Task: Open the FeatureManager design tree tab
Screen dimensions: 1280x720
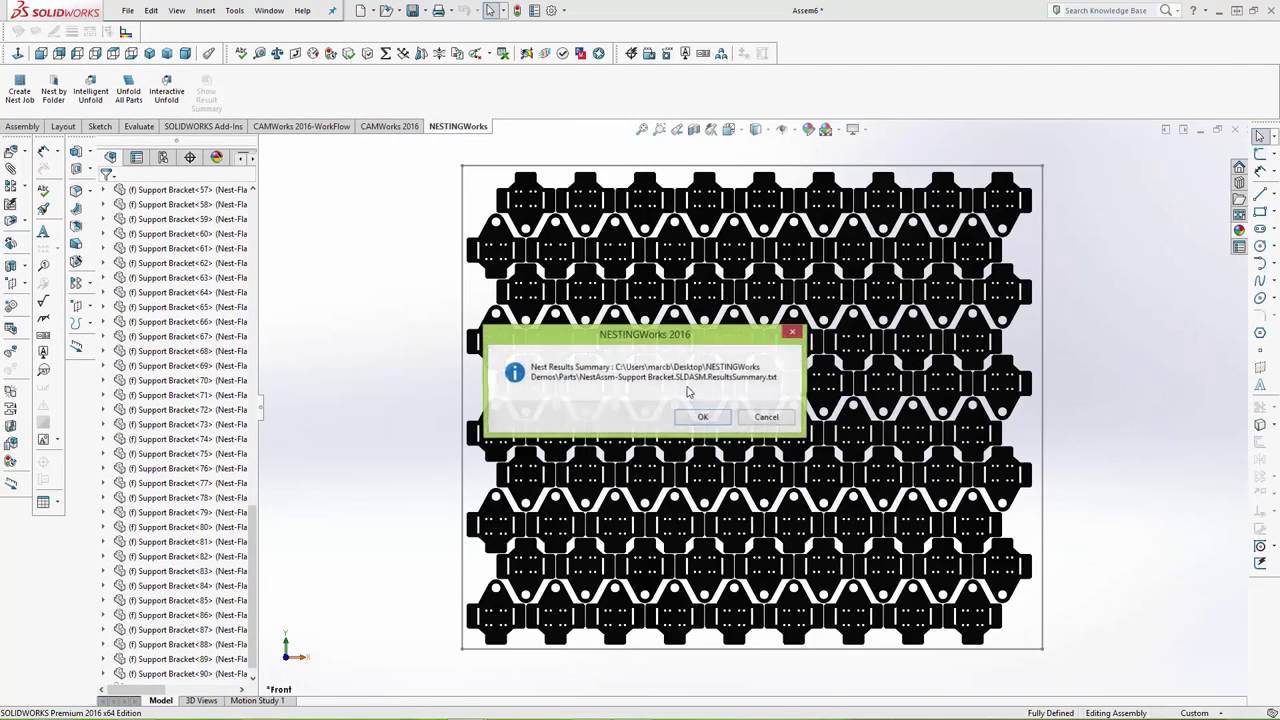Action: click(x=110, y=157)
